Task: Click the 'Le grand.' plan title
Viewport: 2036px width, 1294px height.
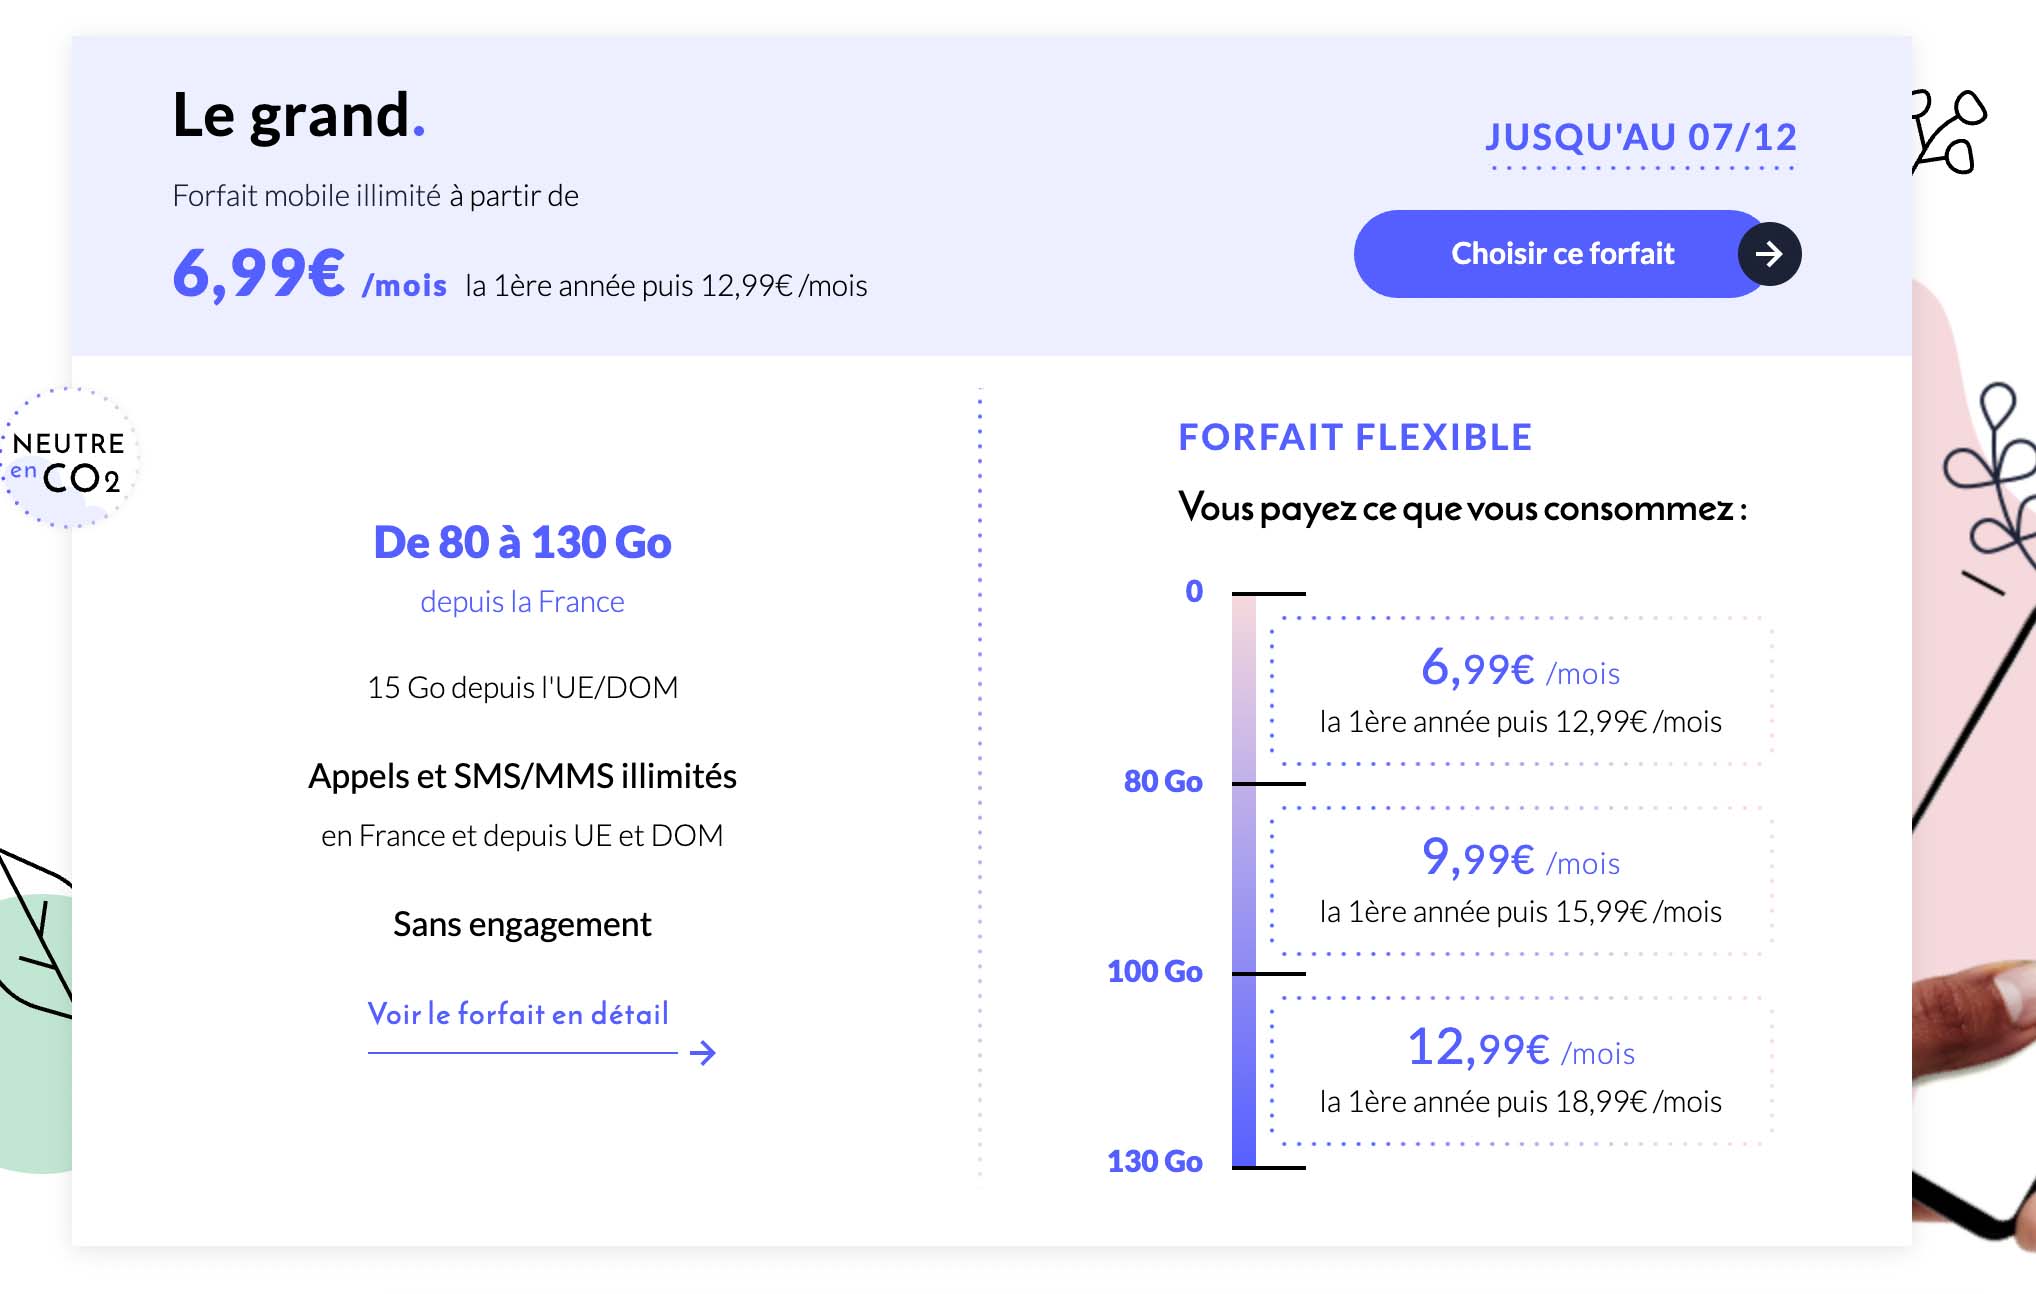Action: click(x=299, y=115)
